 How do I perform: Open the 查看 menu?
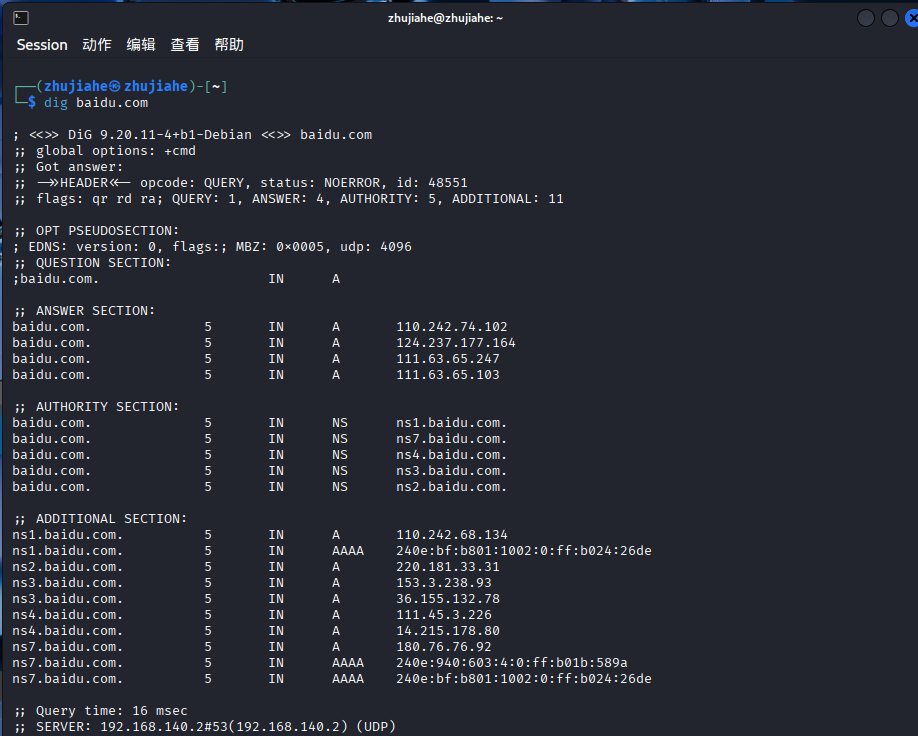(x=185, y=45)
